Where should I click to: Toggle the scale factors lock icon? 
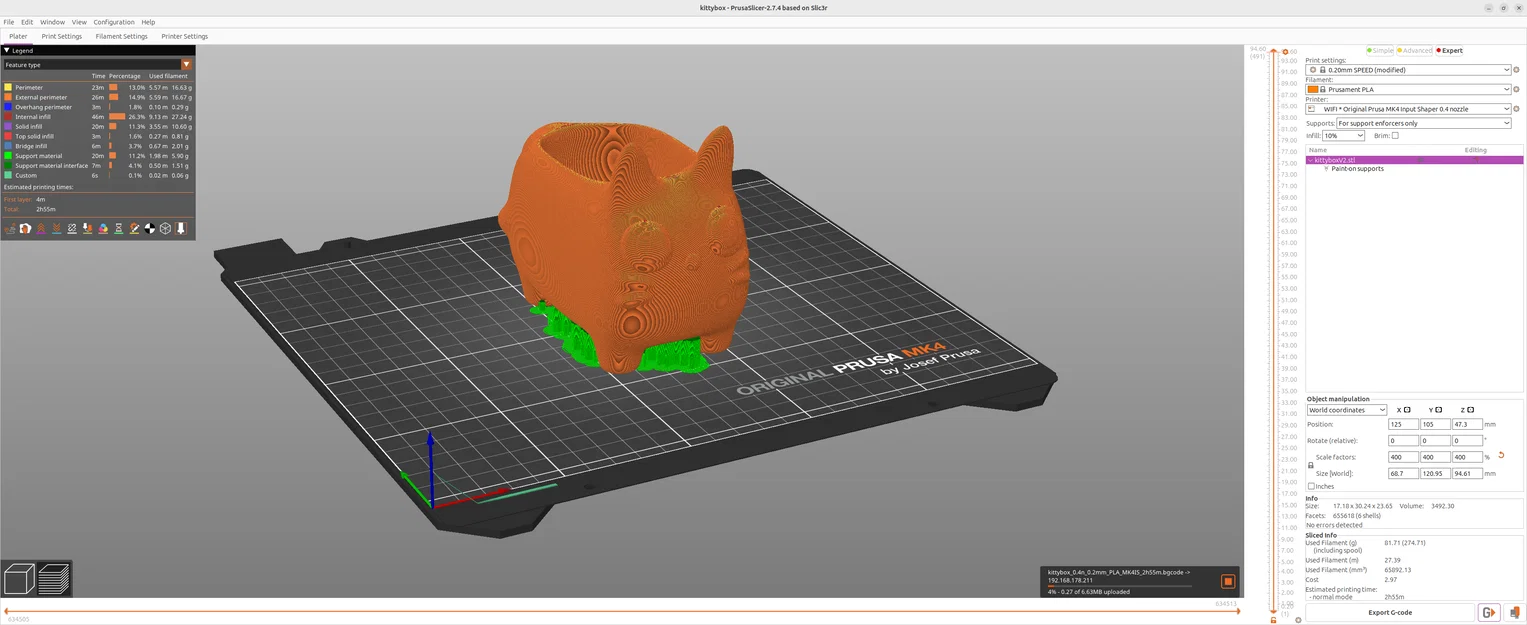coord(1311,465)
